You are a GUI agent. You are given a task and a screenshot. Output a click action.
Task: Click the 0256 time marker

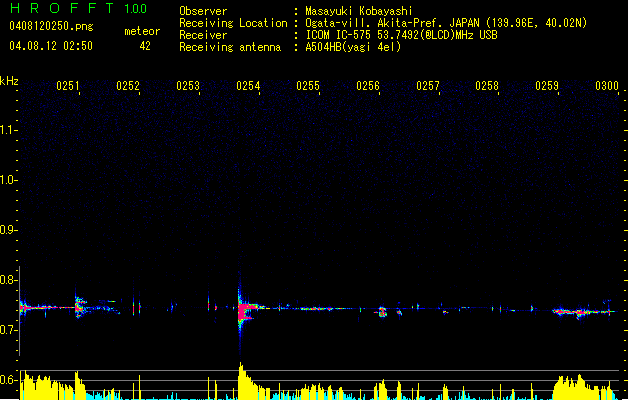coord(368,86)
